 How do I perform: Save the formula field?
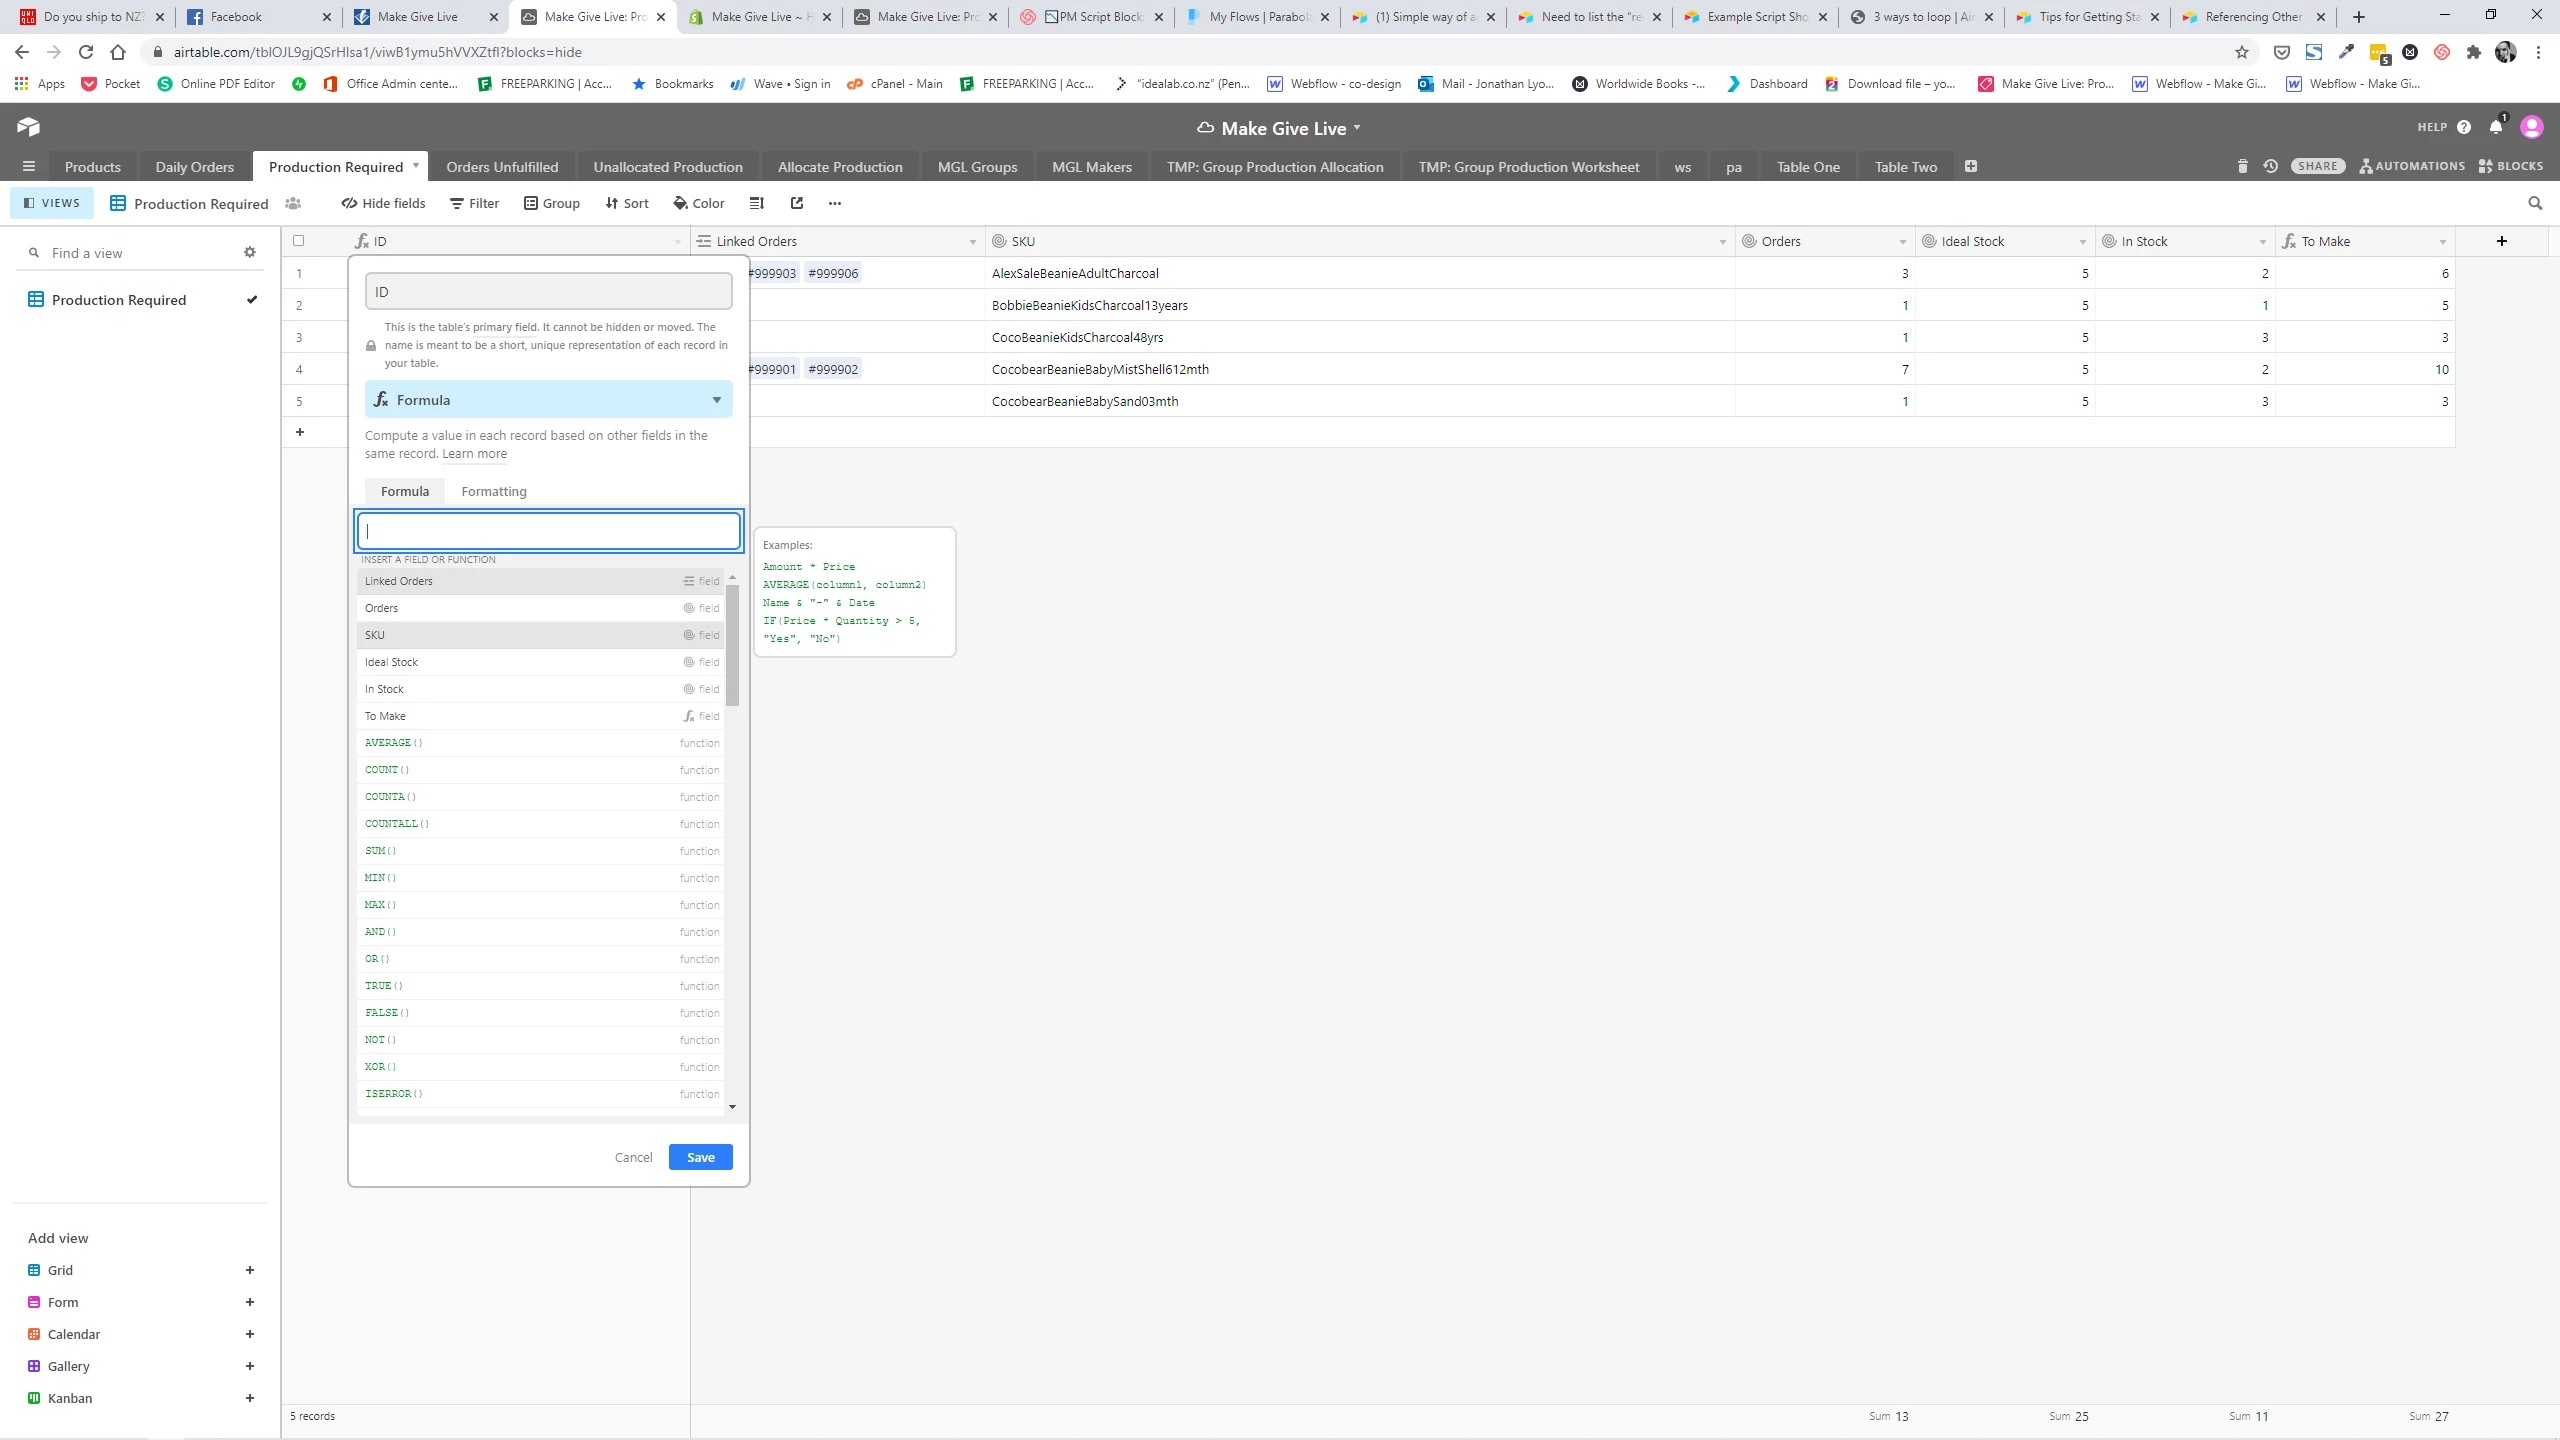click(701, 1157)
